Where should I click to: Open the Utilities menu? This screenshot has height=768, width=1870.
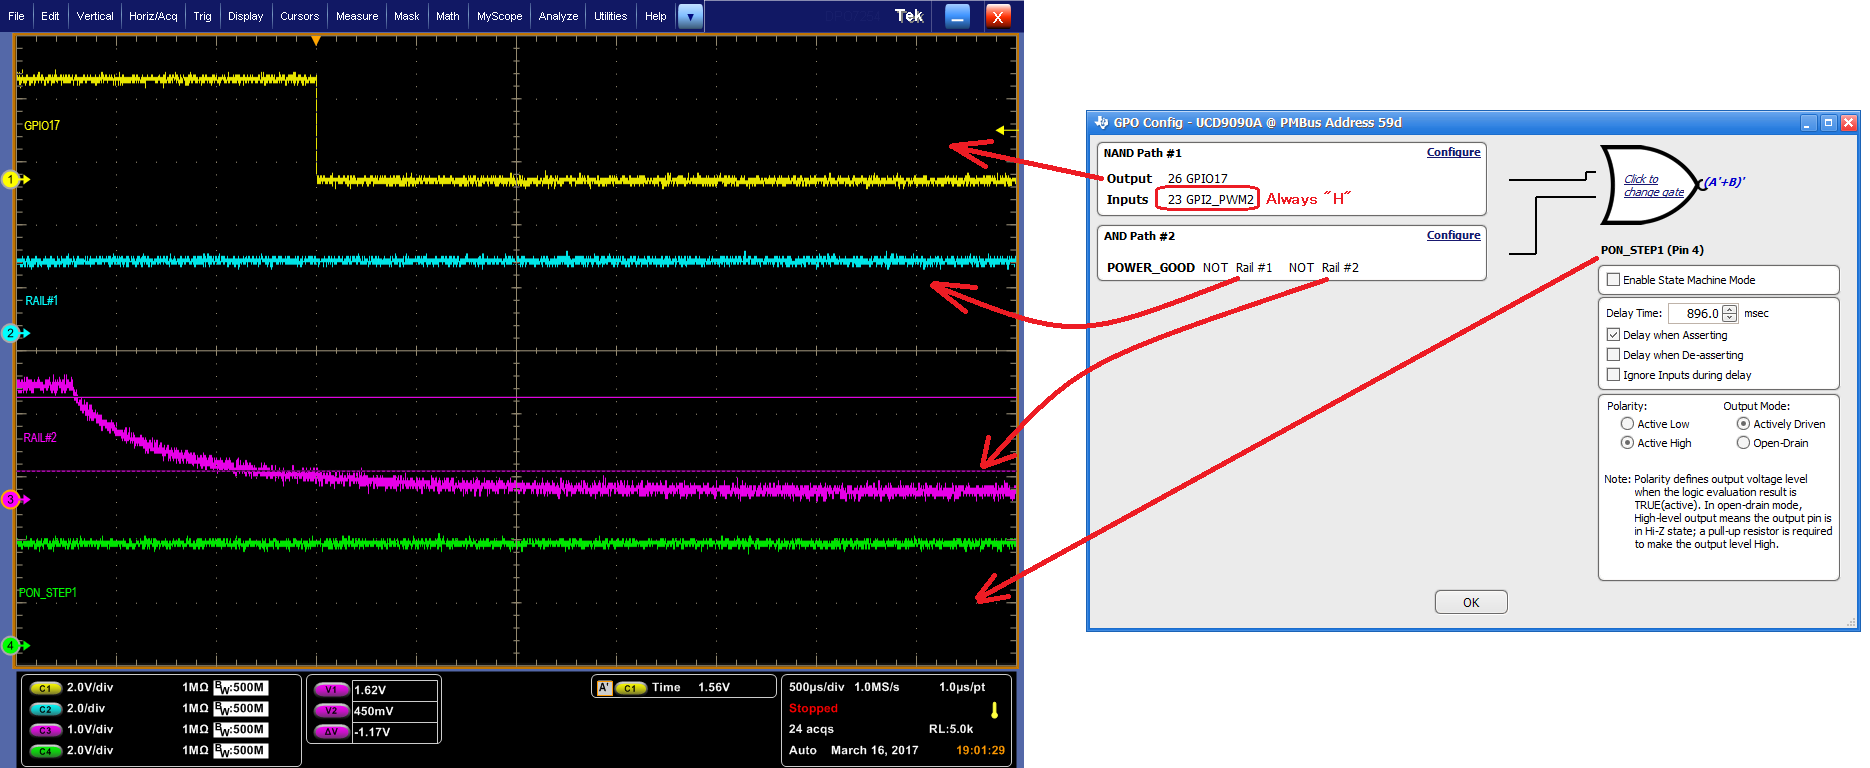610,16
